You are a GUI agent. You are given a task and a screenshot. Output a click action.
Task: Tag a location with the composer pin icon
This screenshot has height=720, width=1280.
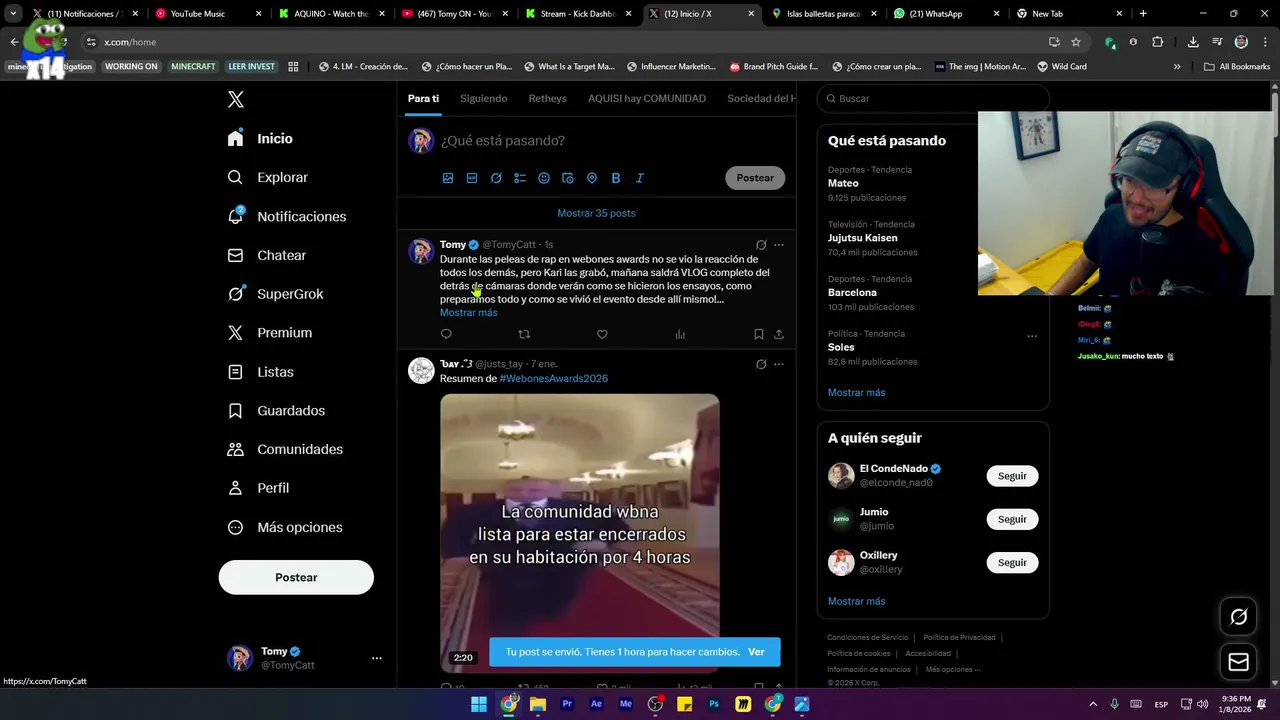(x=592, y=178)
